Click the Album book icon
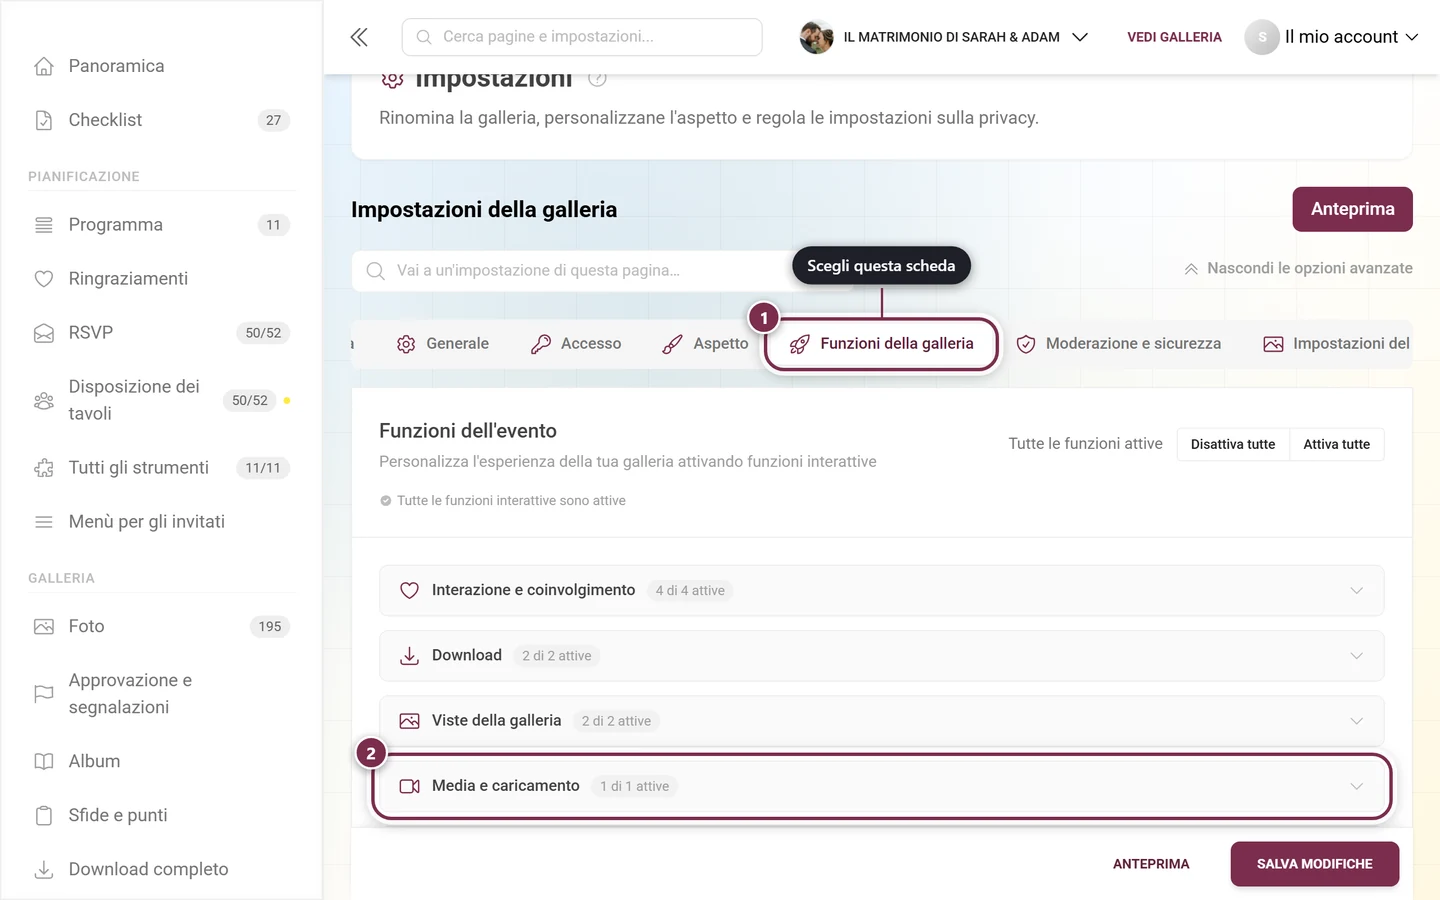Screen dimensions: 1440x900 (44, 762)
